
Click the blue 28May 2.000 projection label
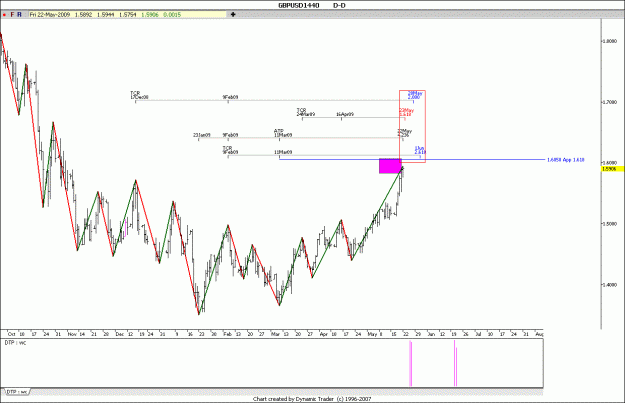pos(415,95)
